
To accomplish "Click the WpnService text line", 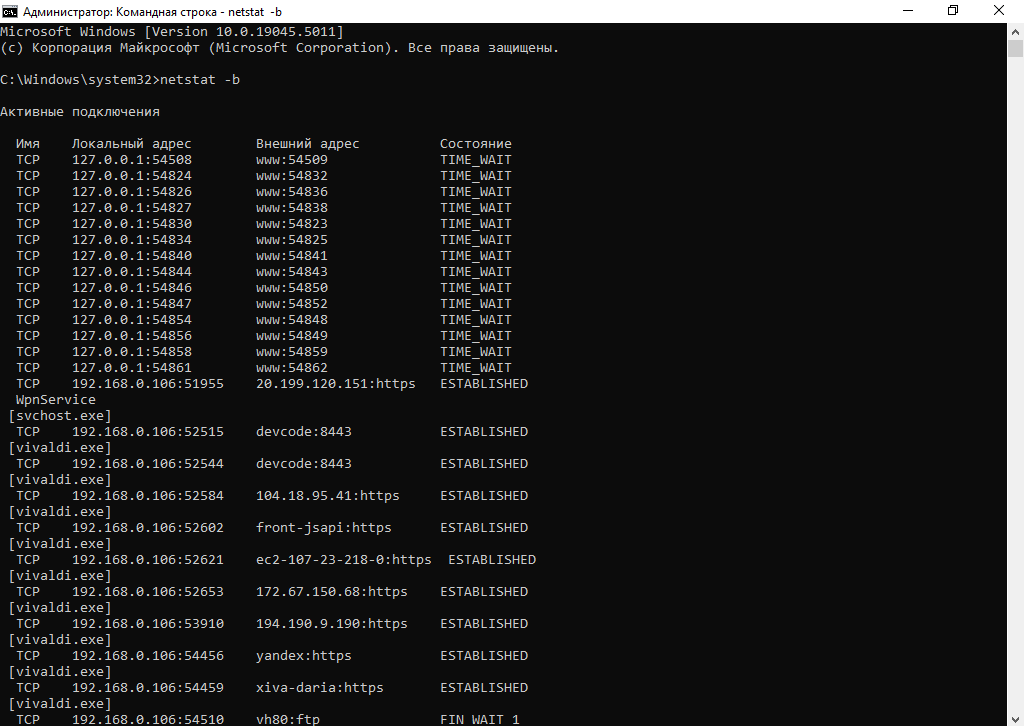I will [56, 400].
